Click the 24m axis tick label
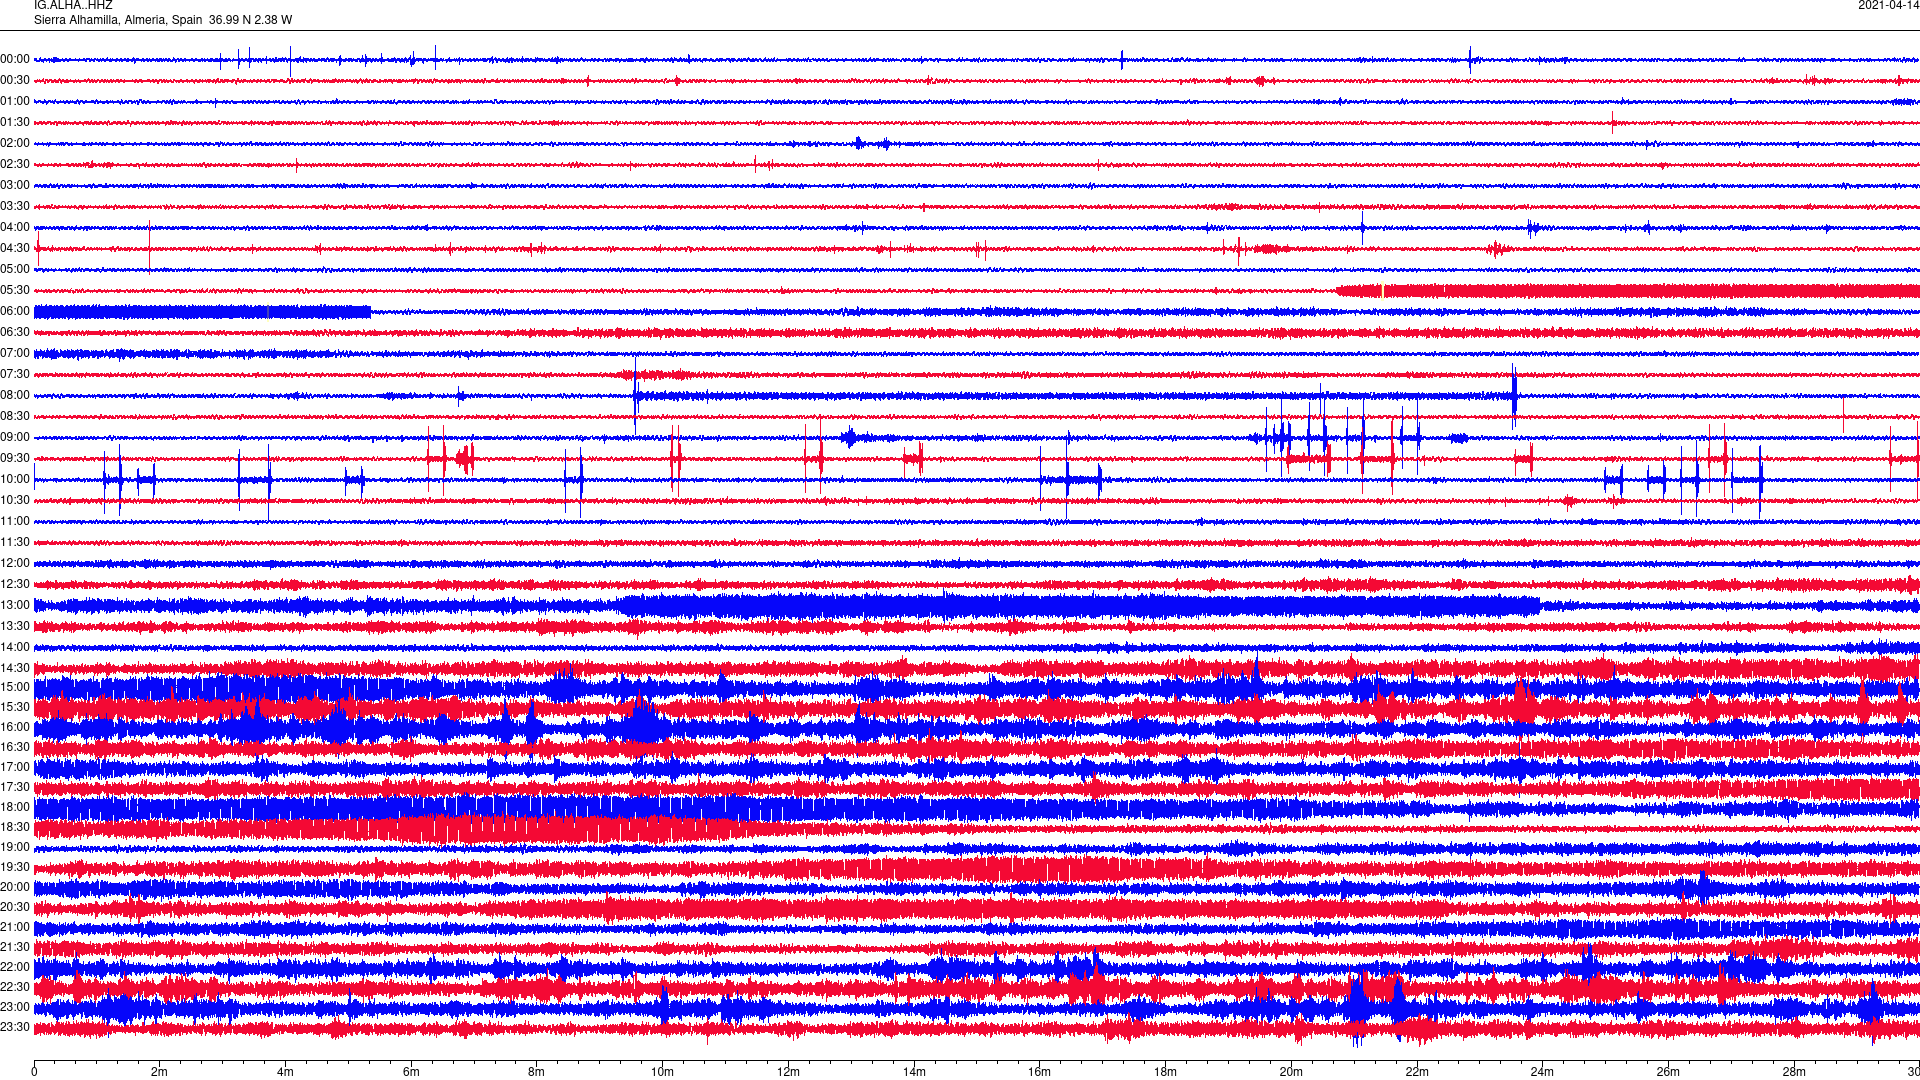Screen dimensions: 1920x1080 coord(1542,1072)
